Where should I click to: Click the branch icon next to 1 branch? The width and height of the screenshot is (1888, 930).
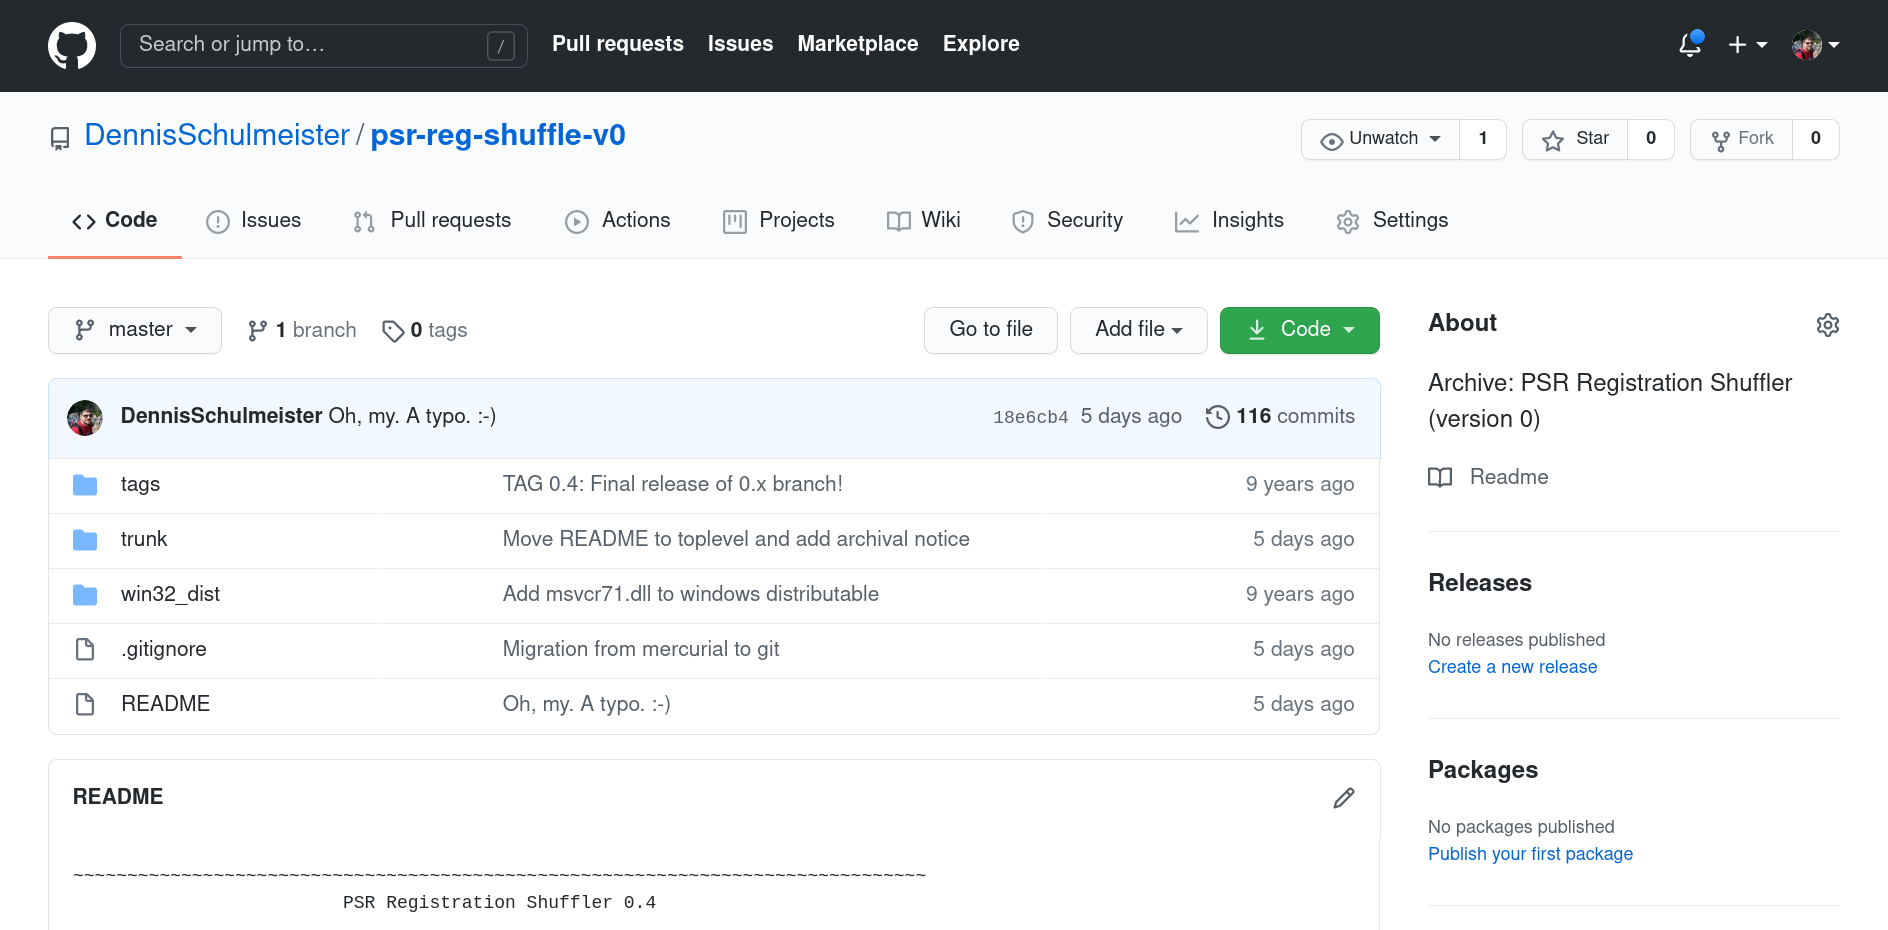point(257,330)
